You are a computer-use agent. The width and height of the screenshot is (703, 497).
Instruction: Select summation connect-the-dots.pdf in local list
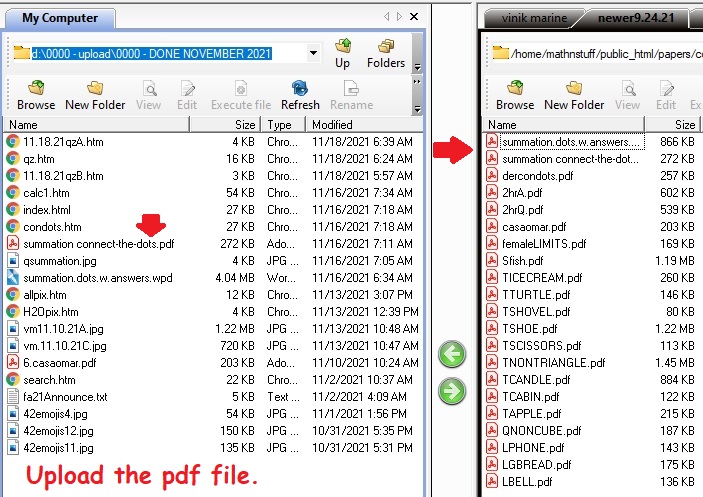coord(98,244)
